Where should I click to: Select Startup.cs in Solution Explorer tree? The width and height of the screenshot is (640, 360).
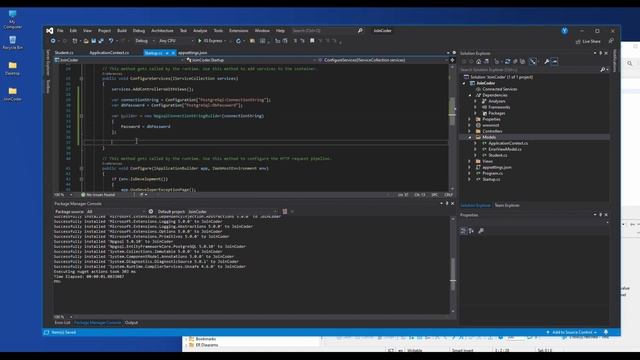[491, 179]
